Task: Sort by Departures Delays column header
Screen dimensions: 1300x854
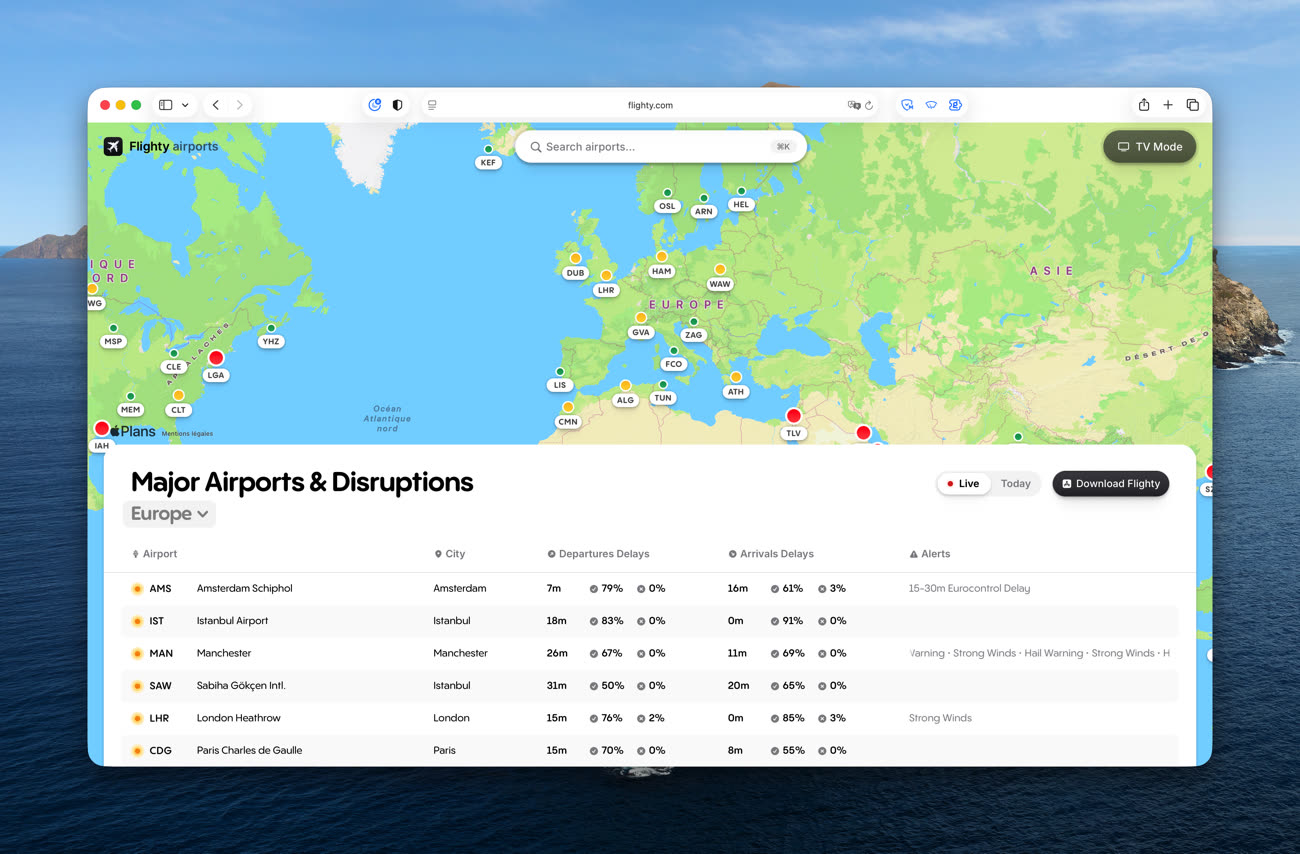Action: click(603, 554)
